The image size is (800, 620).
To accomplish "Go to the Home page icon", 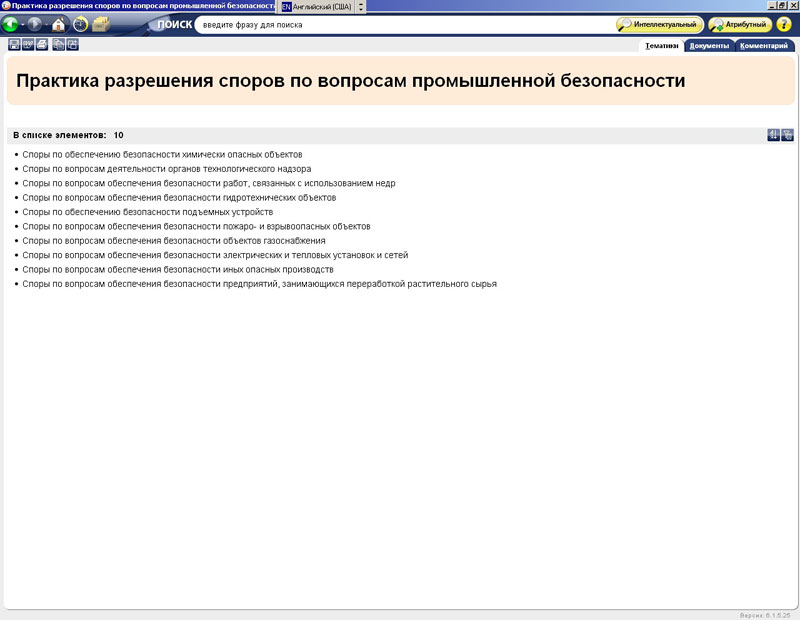I will tap(58, 24).
